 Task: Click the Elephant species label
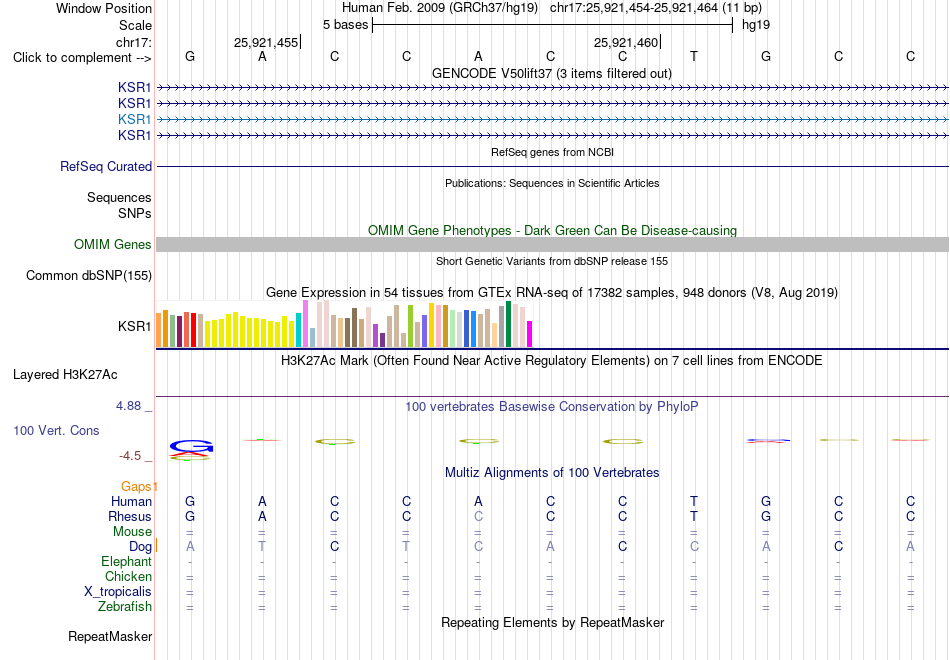click(127, 561)
